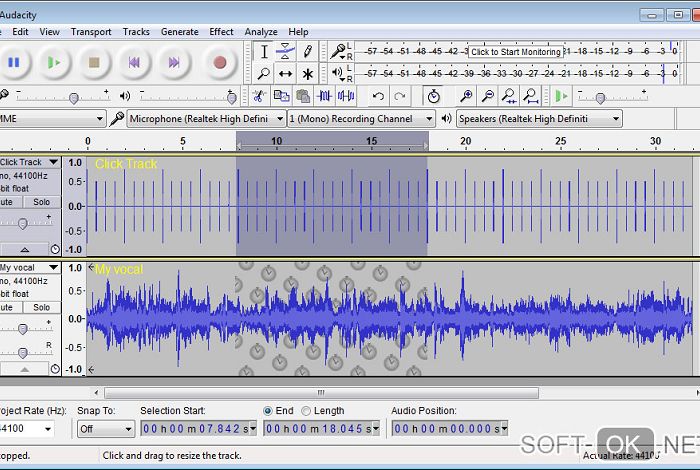Click the Zoom Out icon

[x=488, y=96]
